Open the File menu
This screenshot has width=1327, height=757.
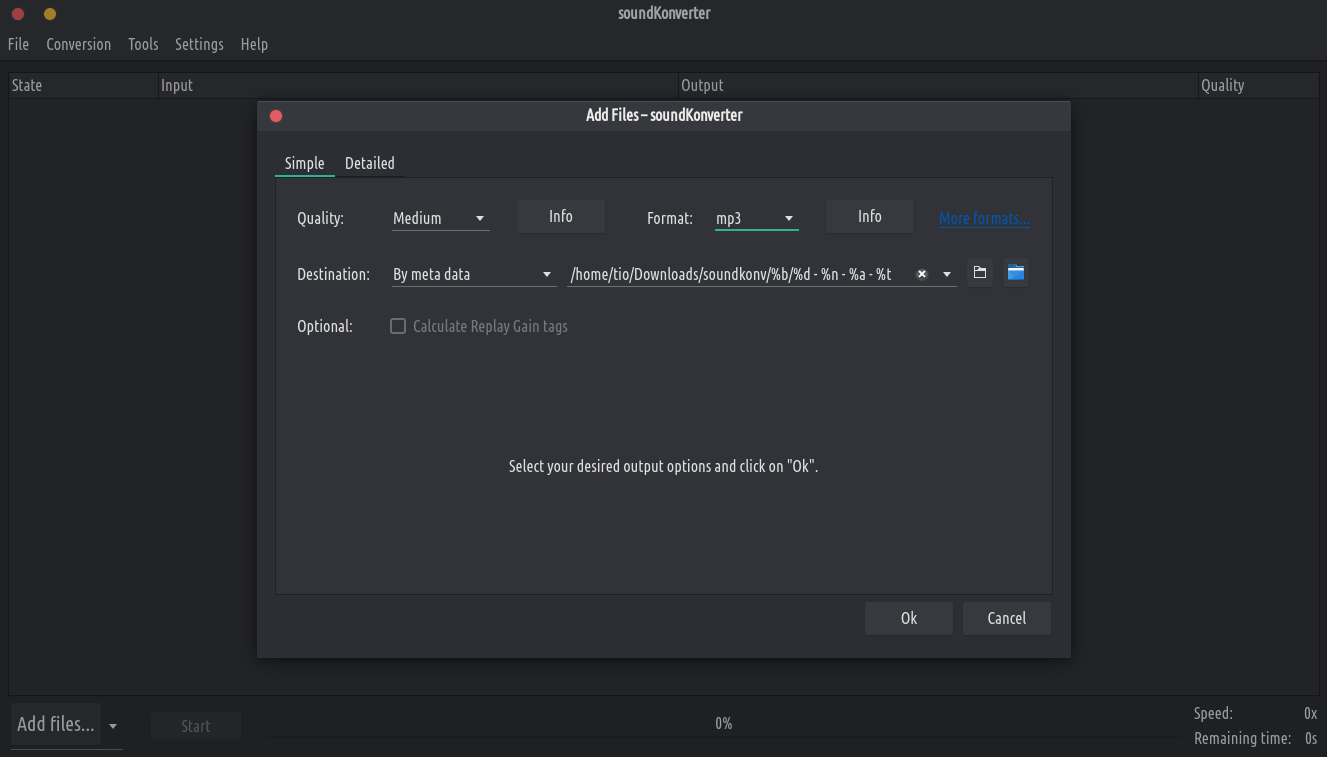coord(18,44)
